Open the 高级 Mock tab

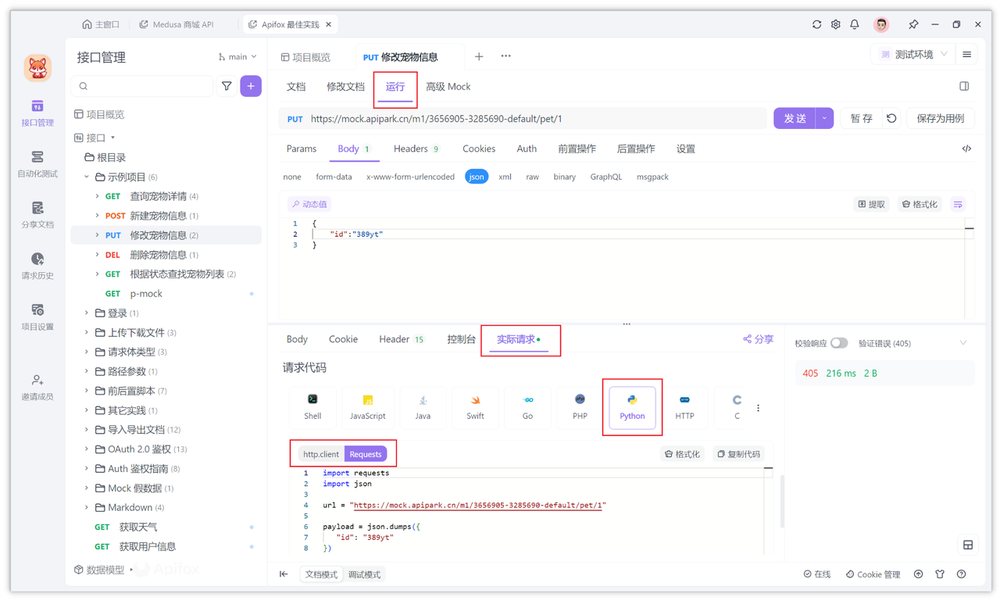coord(448,87)
